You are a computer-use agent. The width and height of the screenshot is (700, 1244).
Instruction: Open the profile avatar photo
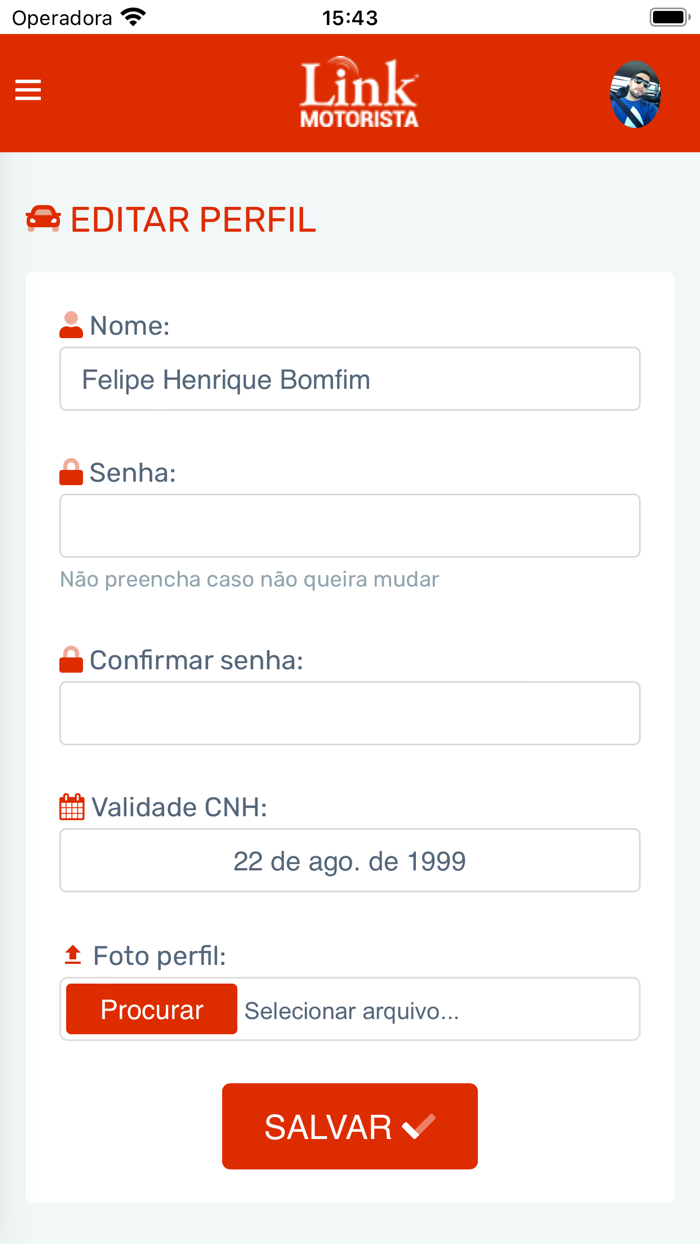coord(636,94)
